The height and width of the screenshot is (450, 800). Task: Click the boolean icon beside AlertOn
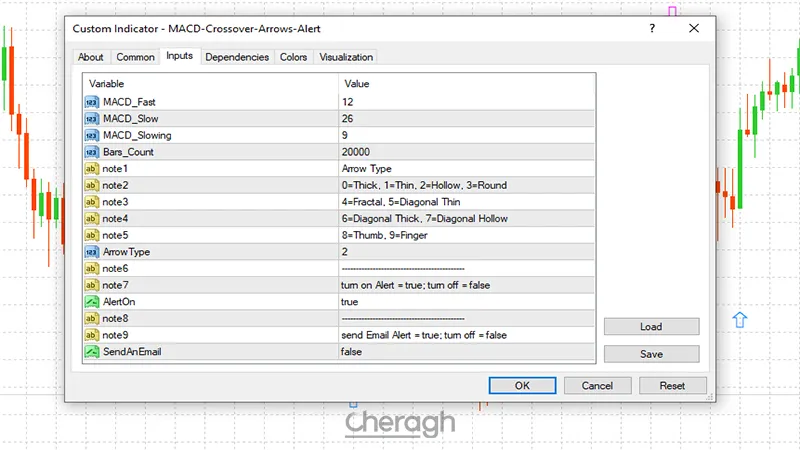coord(91,302)
